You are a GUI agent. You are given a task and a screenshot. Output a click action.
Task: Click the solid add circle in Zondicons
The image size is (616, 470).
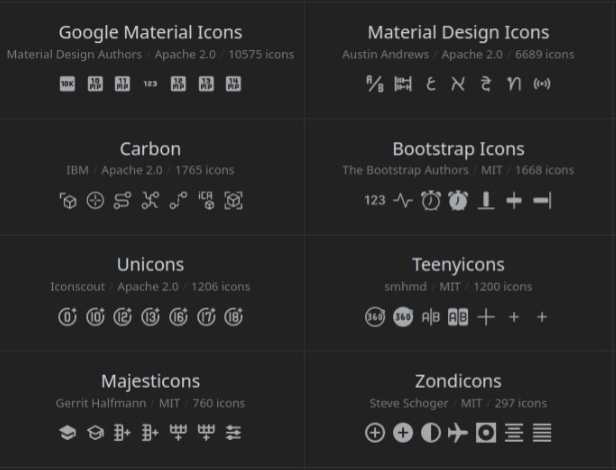(403, 433)
